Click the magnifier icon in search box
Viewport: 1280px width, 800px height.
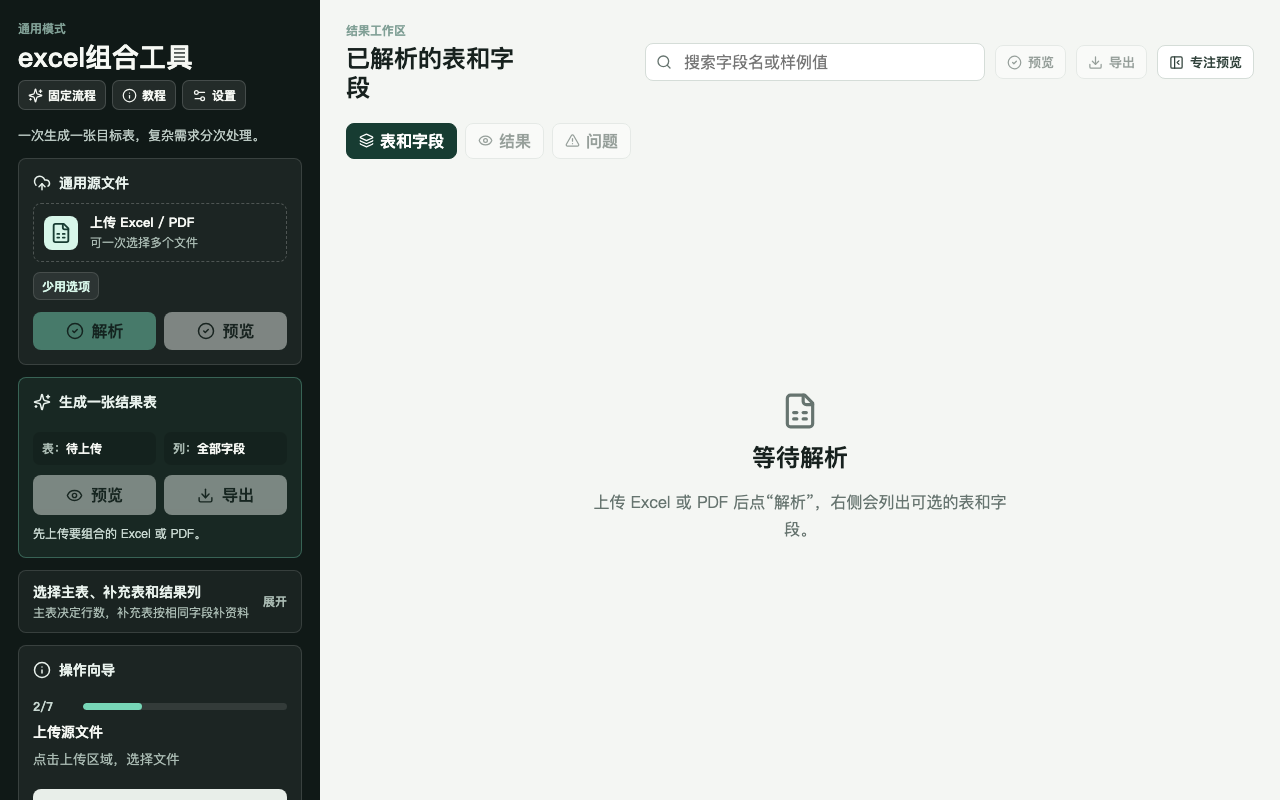(x=664, y=62)
